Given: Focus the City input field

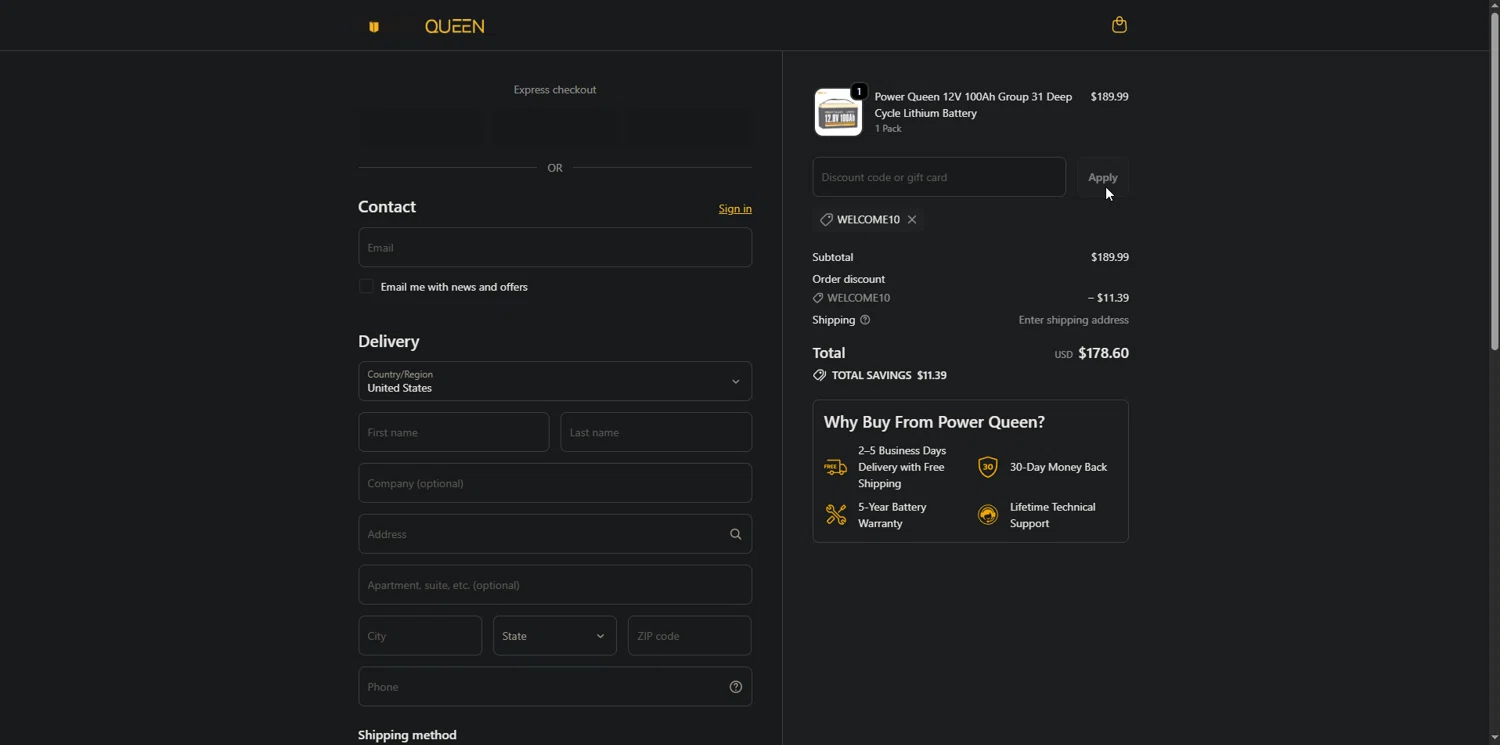Looking at the screenshot, I should pyautogui.click(x=420, y=636).
